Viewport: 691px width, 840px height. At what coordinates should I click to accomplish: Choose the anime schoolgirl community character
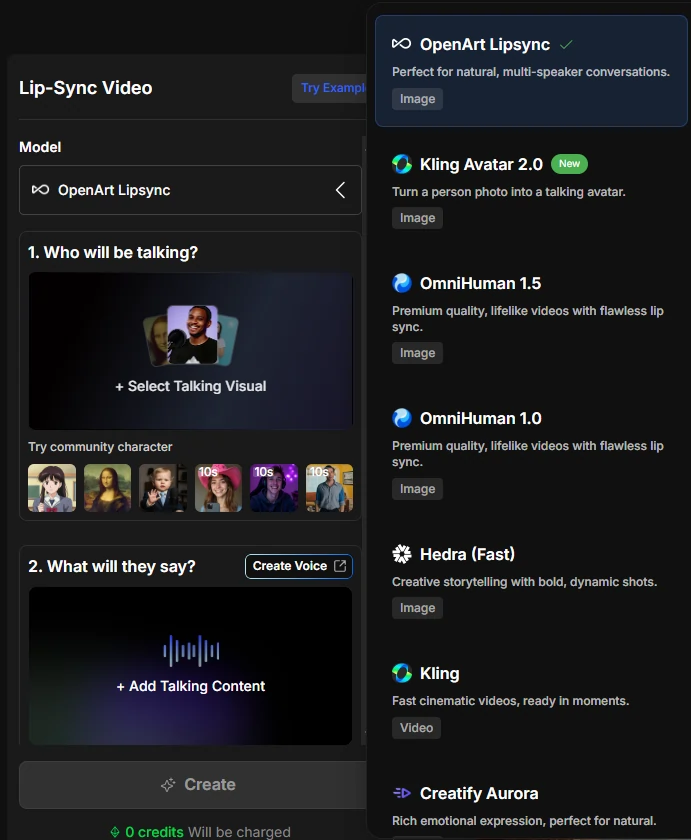(x=52, y=488)
